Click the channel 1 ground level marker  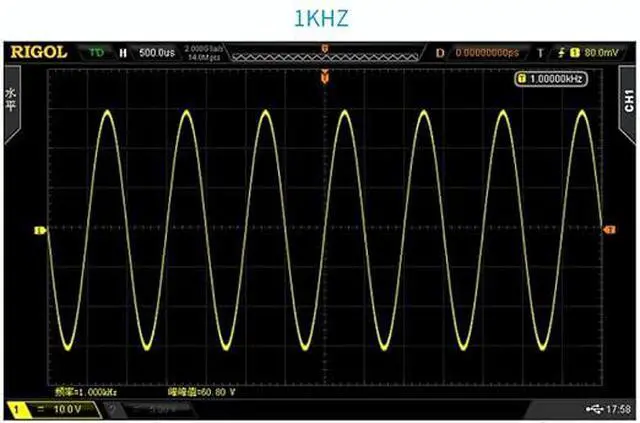coord(41,231)
